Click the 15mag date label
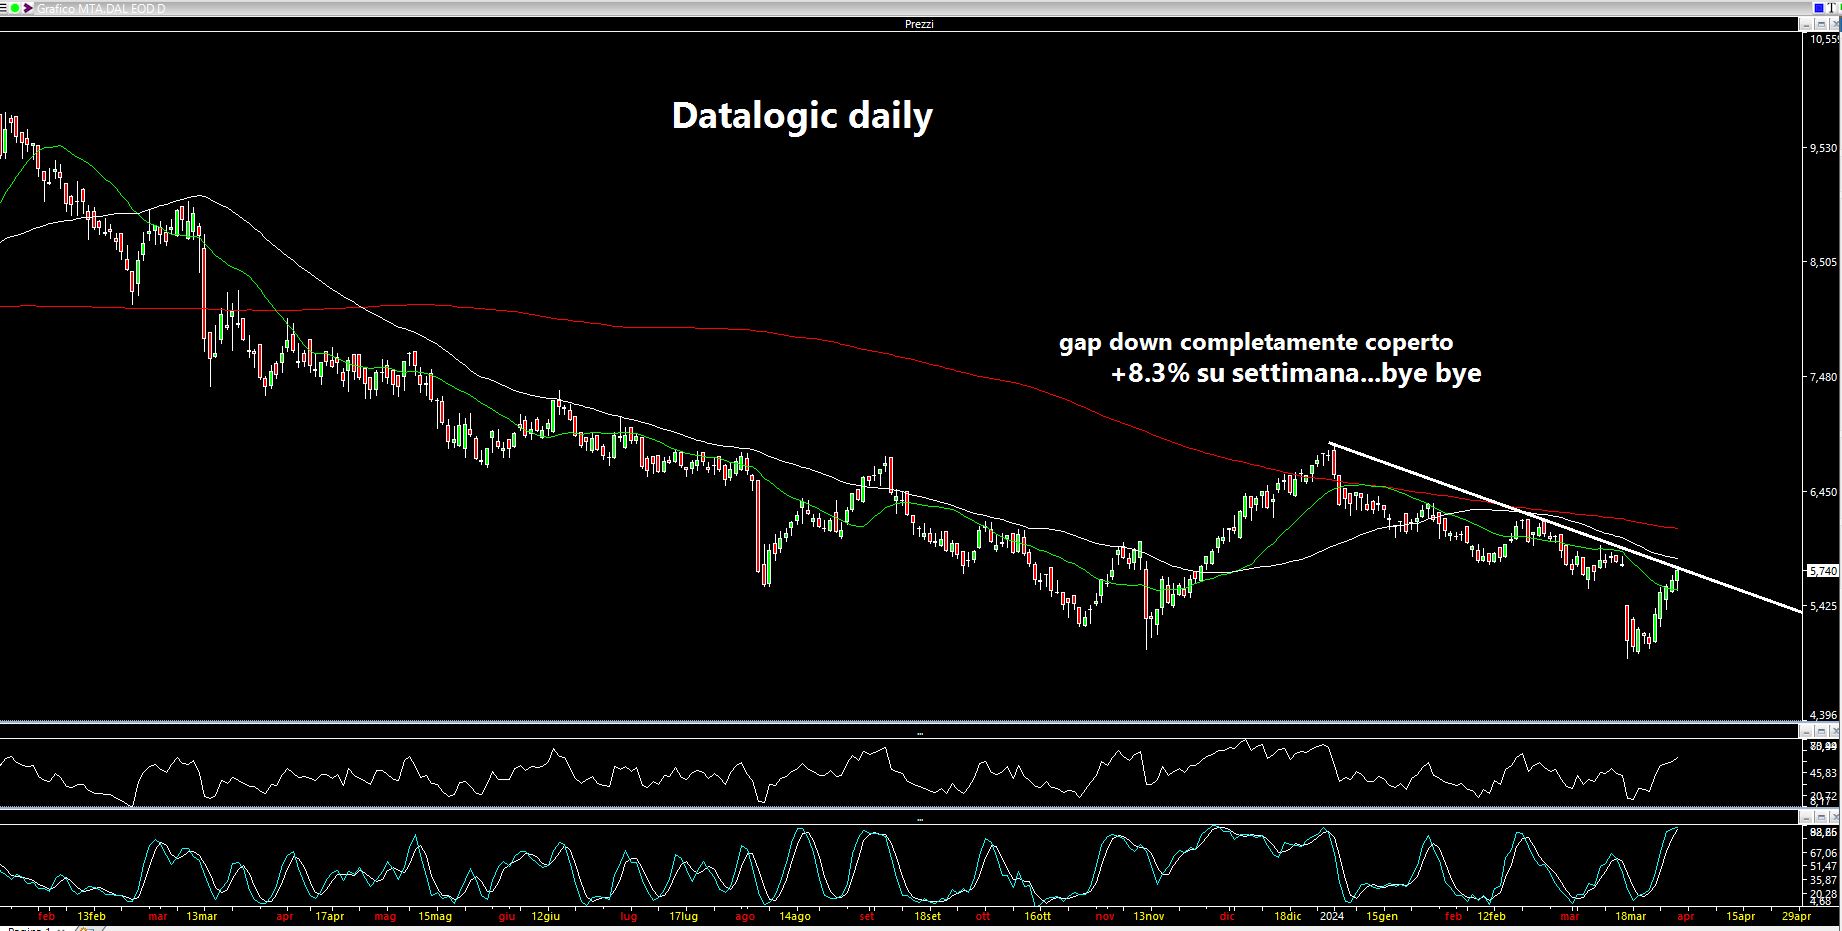 coord(434,915)
